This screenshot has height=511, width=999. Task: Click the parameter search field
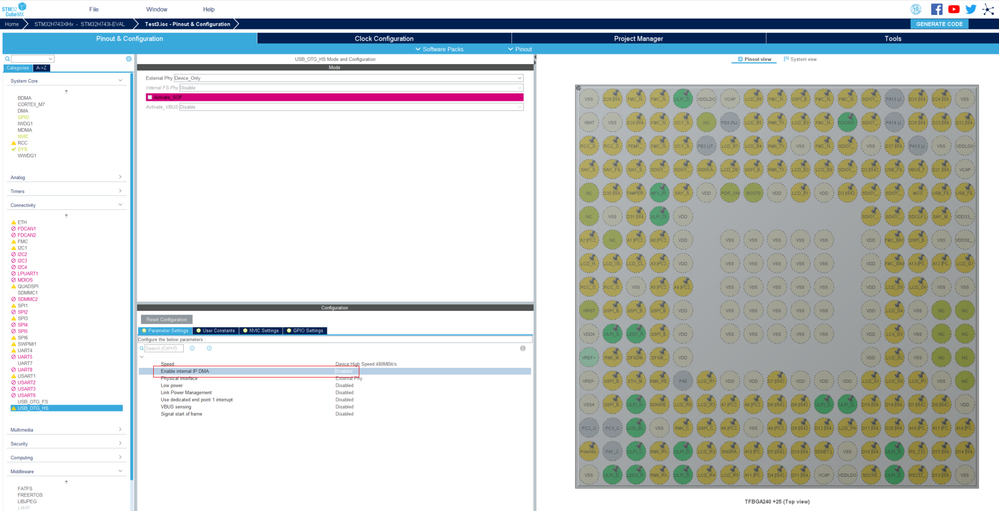coord(164,348)
